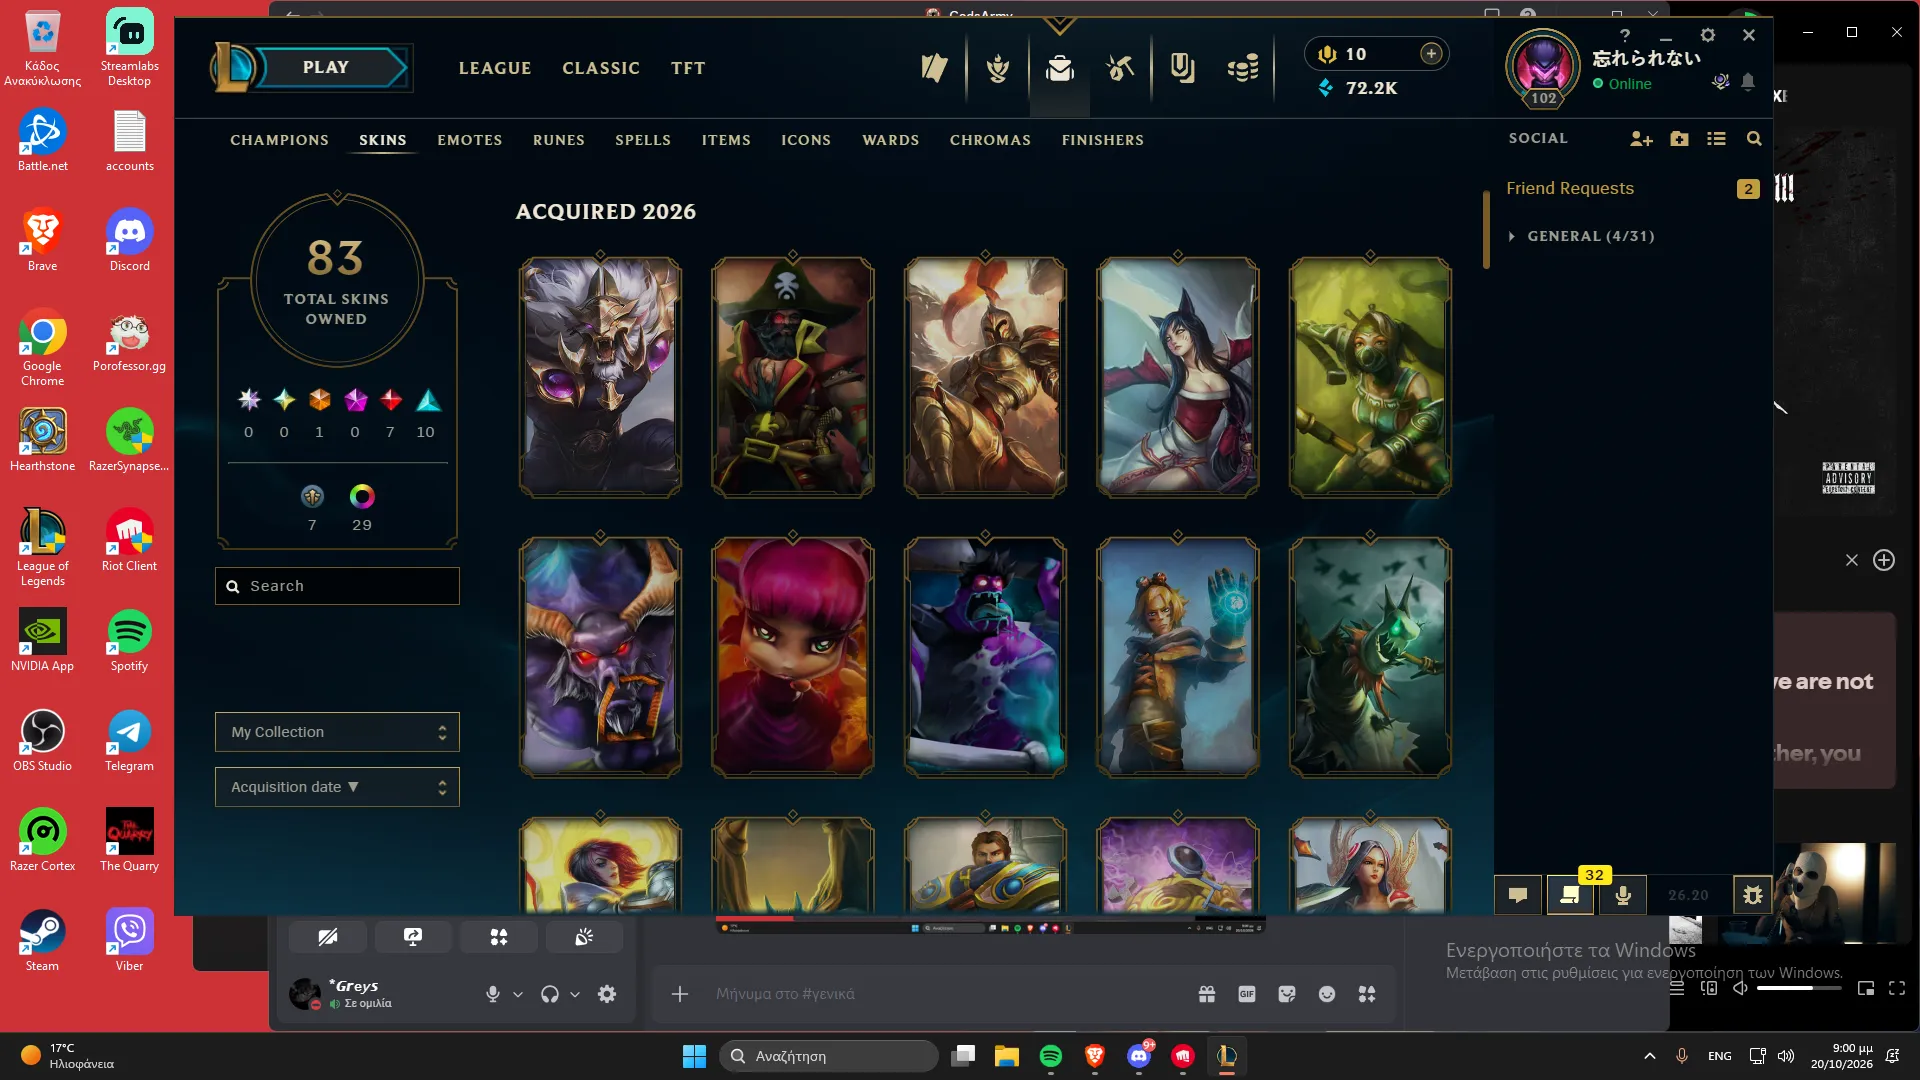
Task: Switch to the FINISHERS tab
Action: 1102,140
